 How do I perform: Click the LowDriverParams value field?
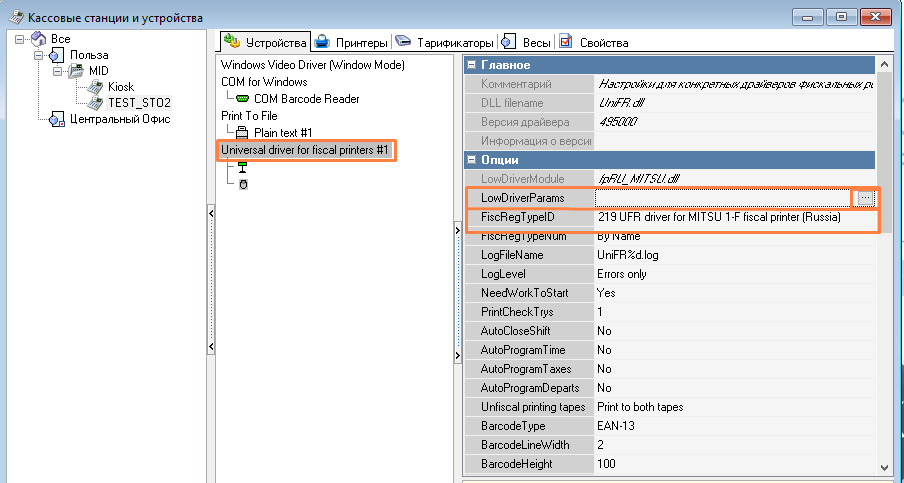point(721,199)
